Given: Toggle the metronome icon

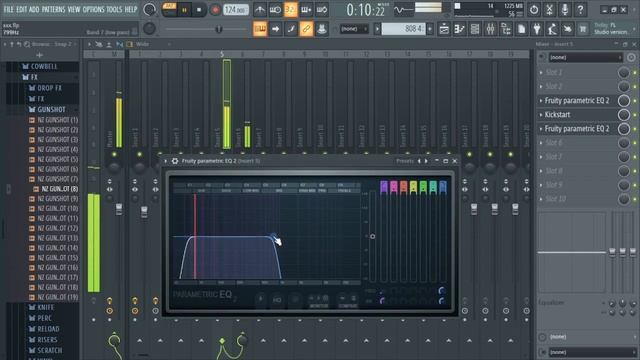Looking at the screenshot, I should coord(260,10).
